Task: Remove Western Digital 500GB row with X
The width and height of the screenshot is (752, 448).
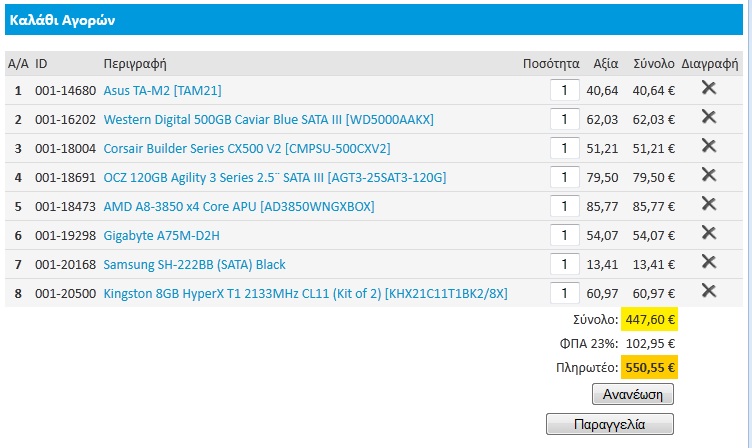Action: [x=709, y=117]
